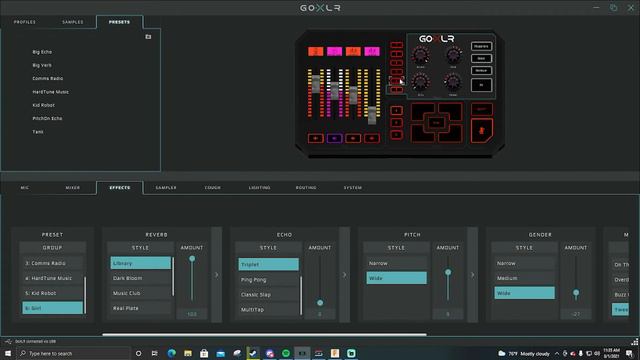Open Spotify from the taskbar
The height and width of the screenshot is (360, 640).
click(x=286, y=353)
